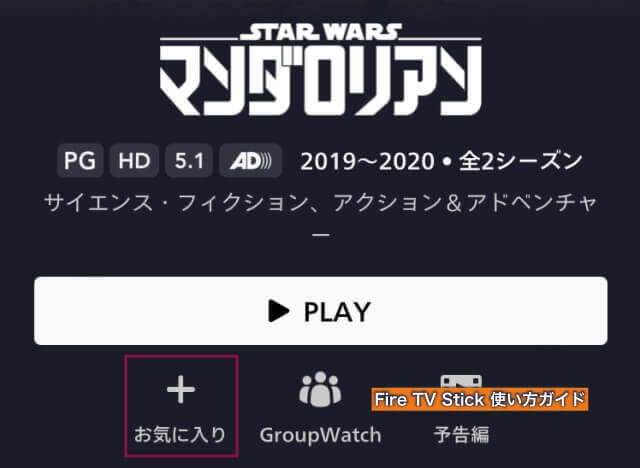
Task: Click the trailer film-strip icon
Action: 461,381
